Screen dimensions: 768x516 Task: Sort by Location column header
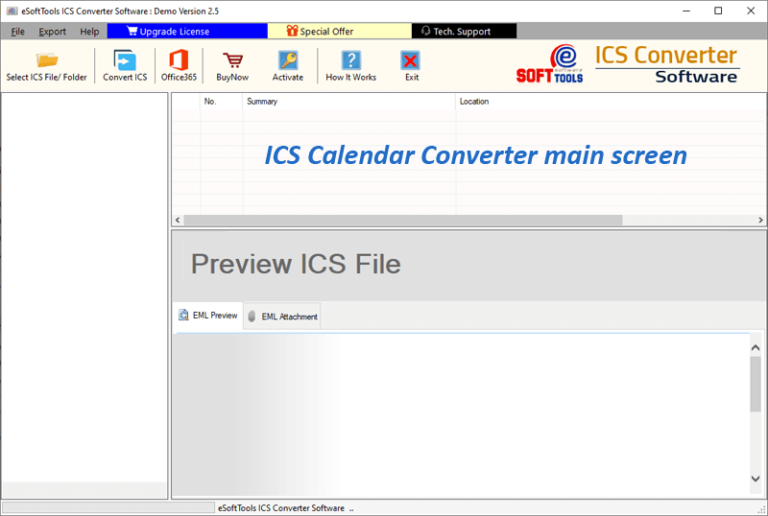(610, 101)
